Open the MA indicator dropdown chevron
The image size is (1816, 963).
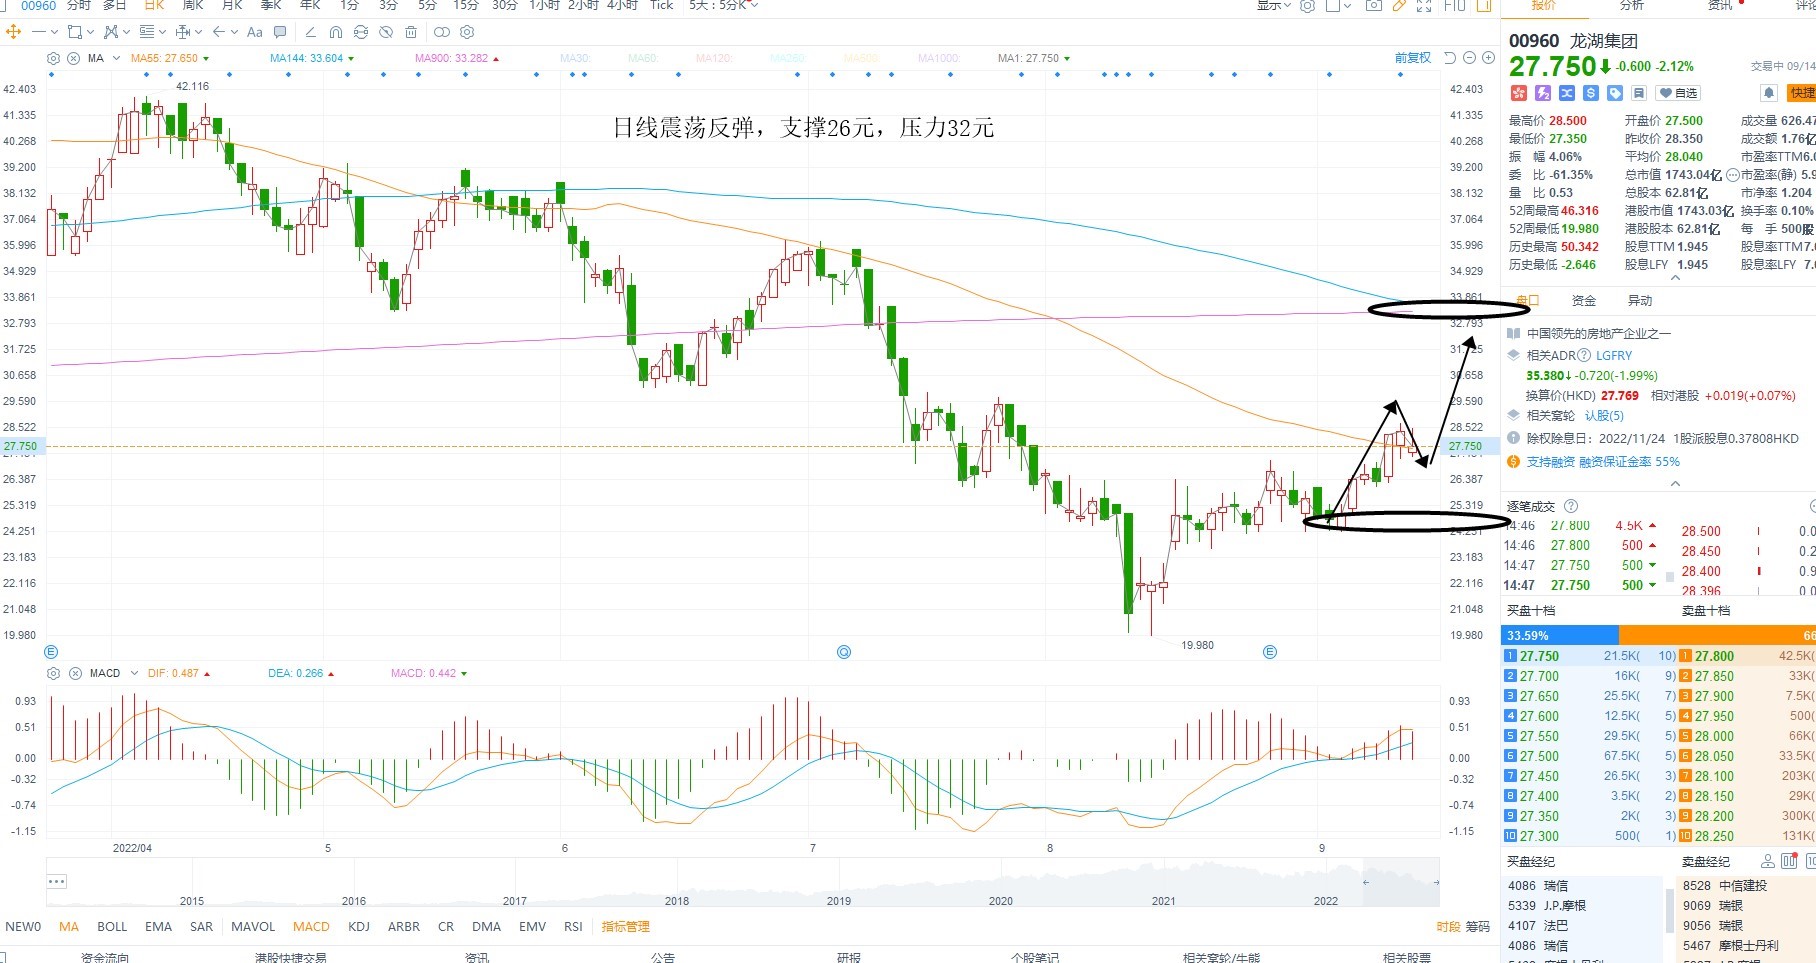pyautogui.click(x=117, y=58)
